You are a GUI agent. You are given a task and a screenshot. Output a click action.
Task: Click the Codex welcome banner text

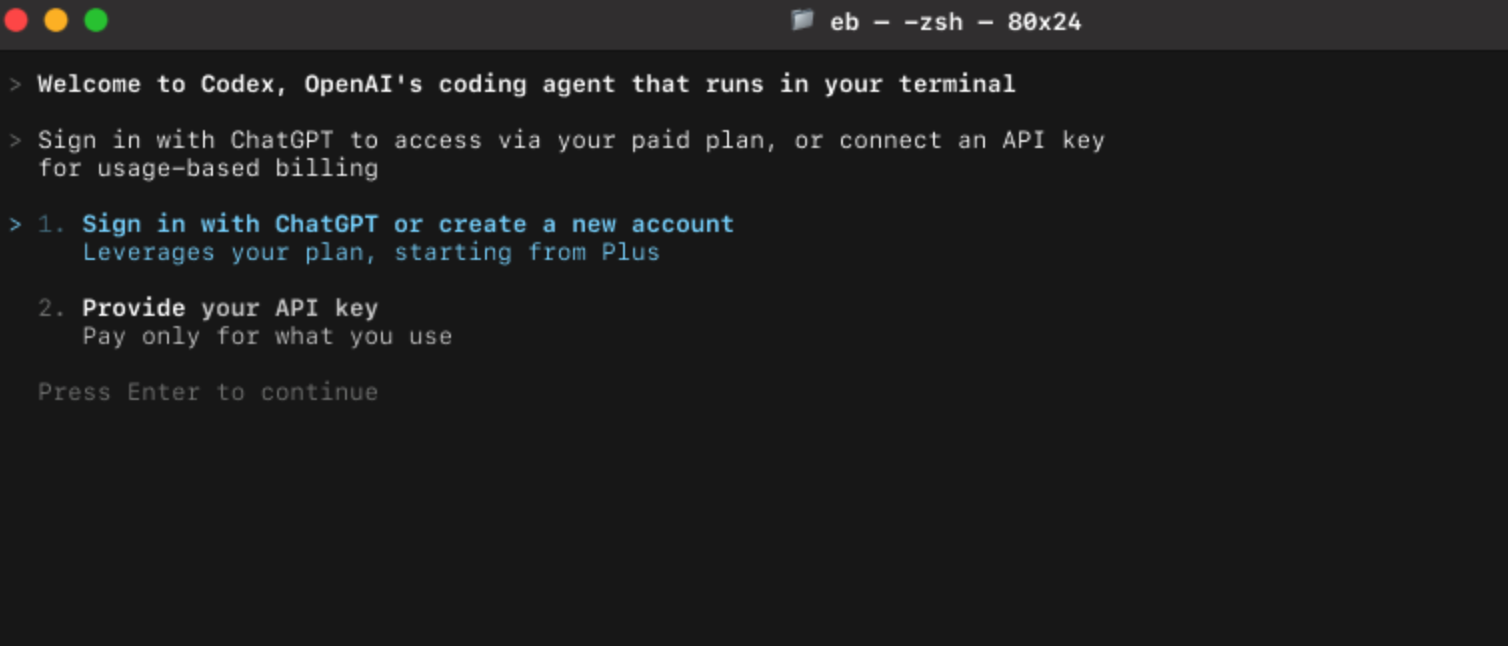point(525,84)
